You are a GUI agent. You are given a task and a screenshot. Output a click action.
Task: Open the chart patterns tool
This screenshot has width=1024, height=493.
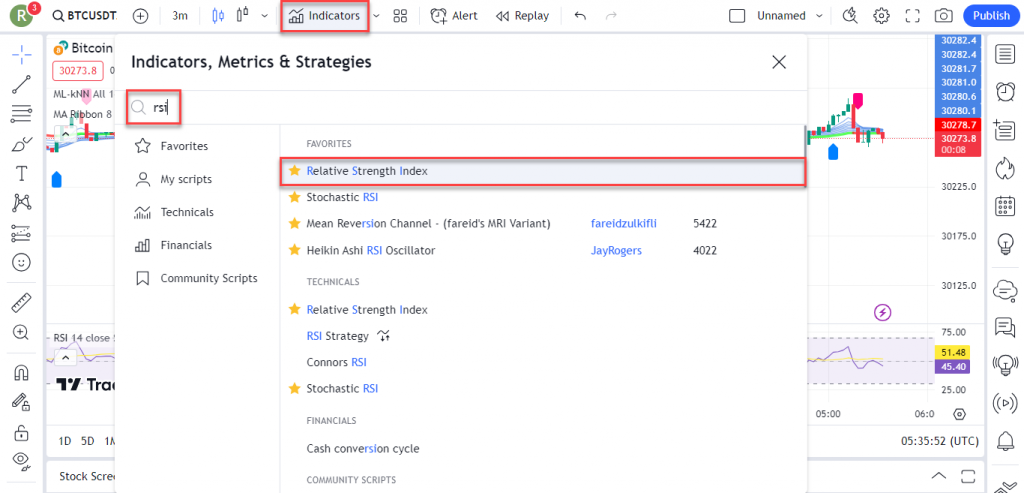pyautogui.click(x=22, y=203)
